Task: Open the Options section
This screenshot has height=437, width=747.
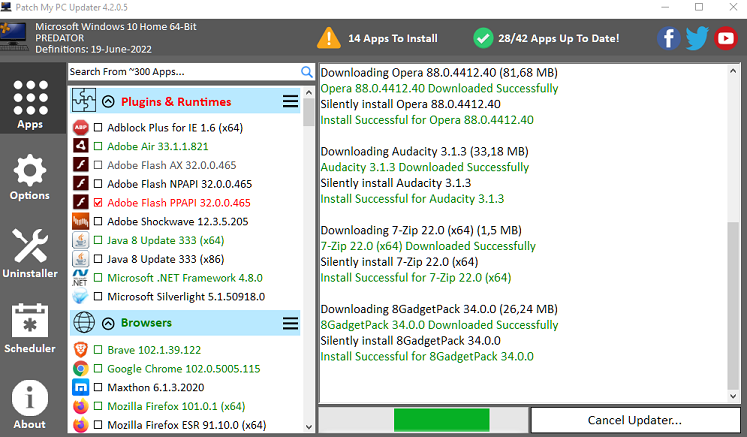Action: [30, 177]
